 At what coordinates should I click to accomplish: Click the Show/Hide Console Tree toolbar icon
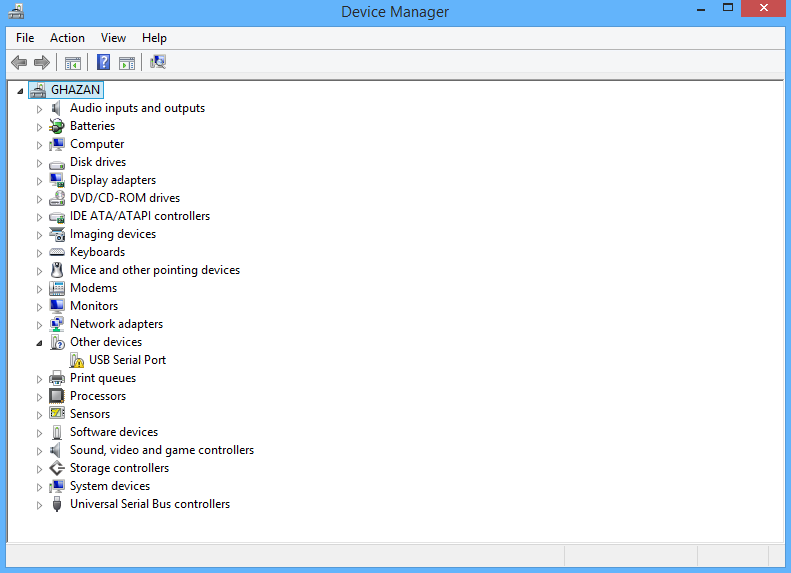[x=73, y=63]
